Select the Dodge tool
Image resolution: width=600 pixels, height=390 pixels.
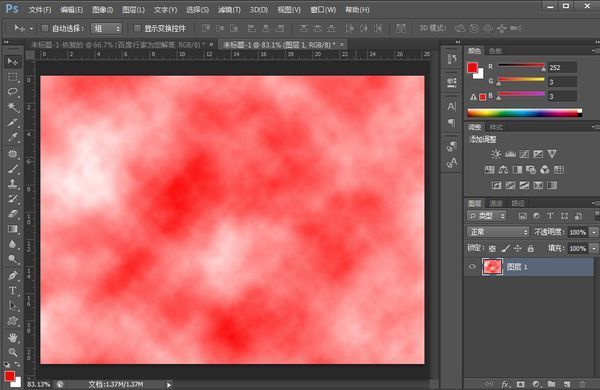coord(13,259)
